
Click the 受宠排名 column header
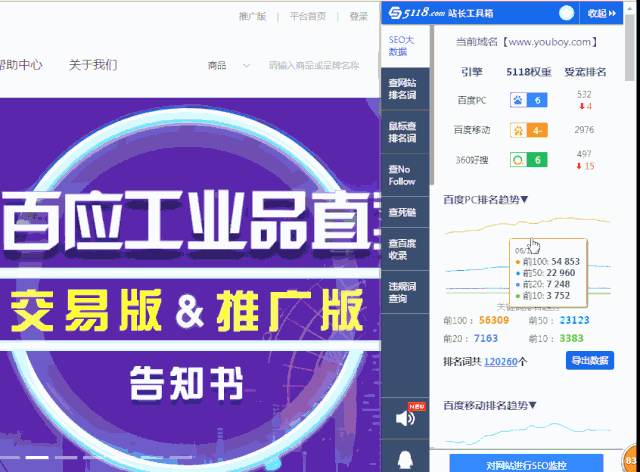585,72
